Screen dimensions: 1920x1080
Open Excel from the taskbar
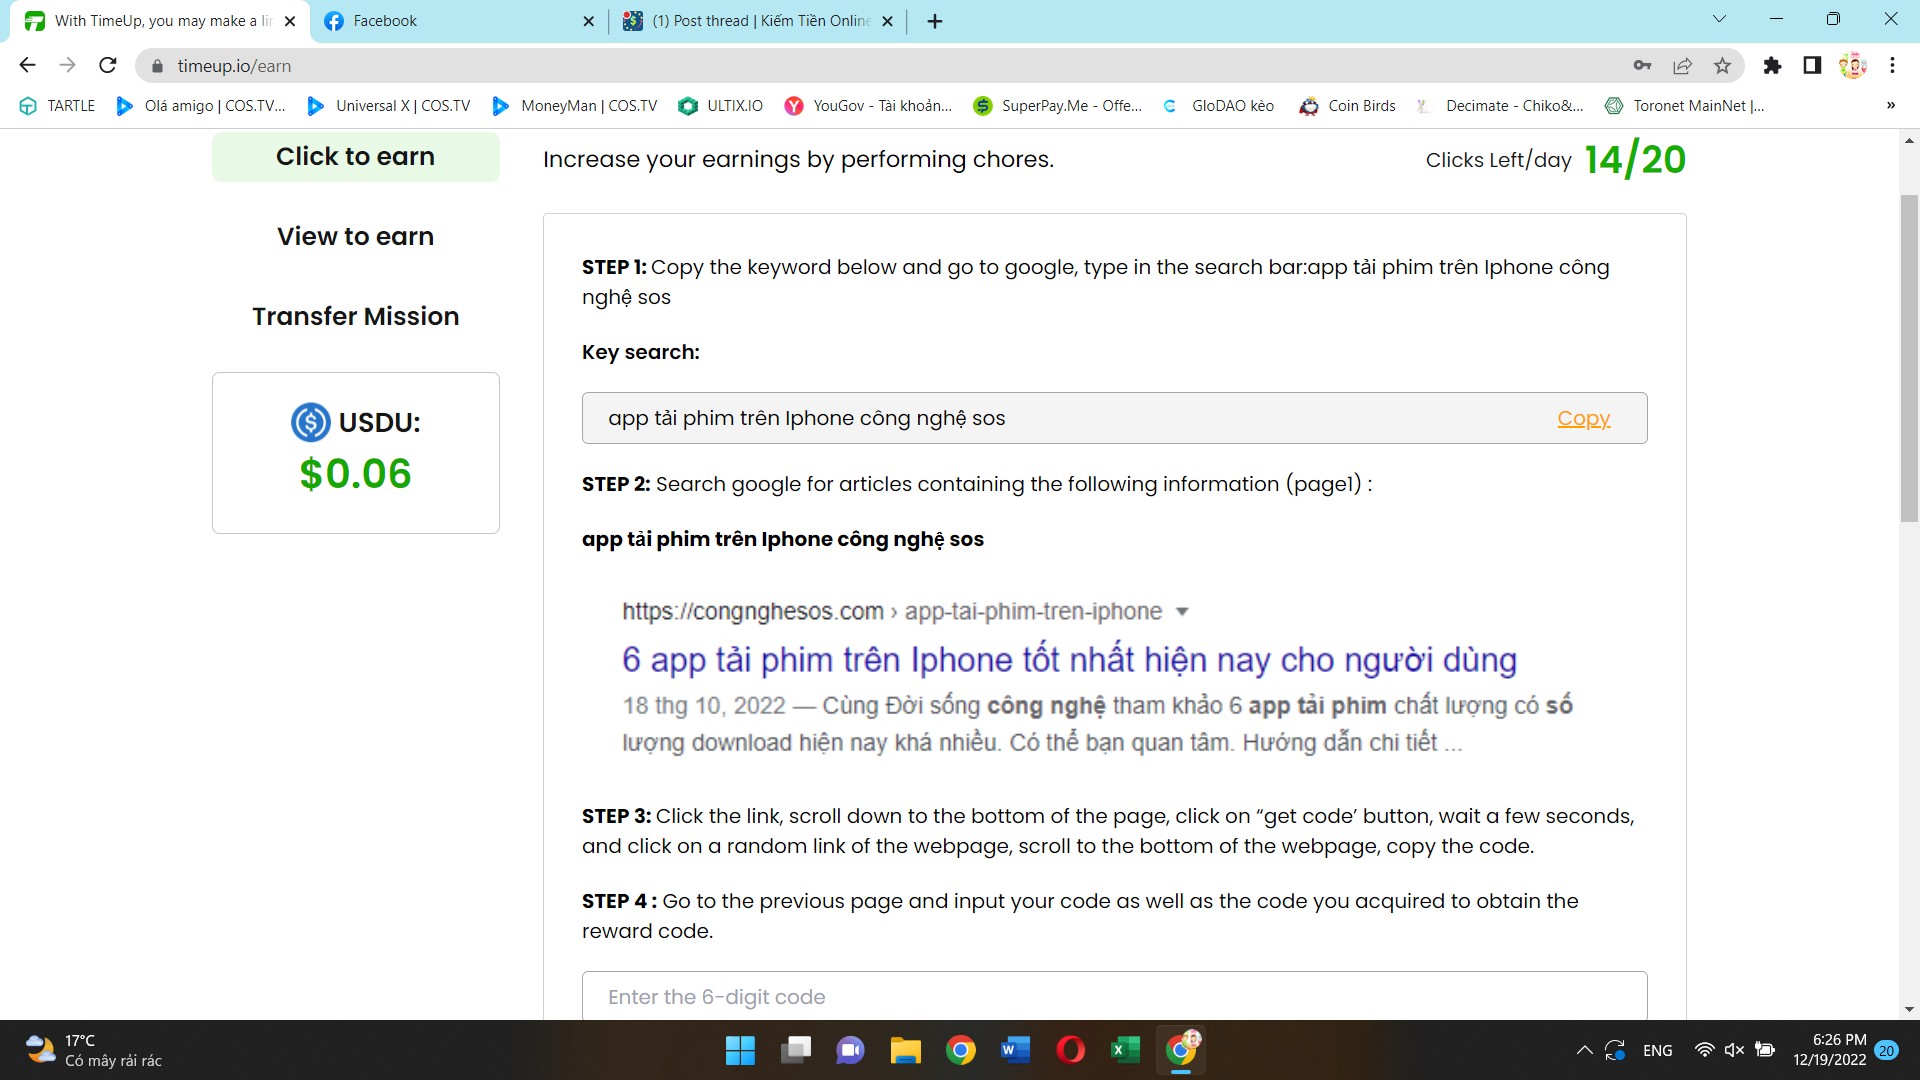tap(1125, 1050)
